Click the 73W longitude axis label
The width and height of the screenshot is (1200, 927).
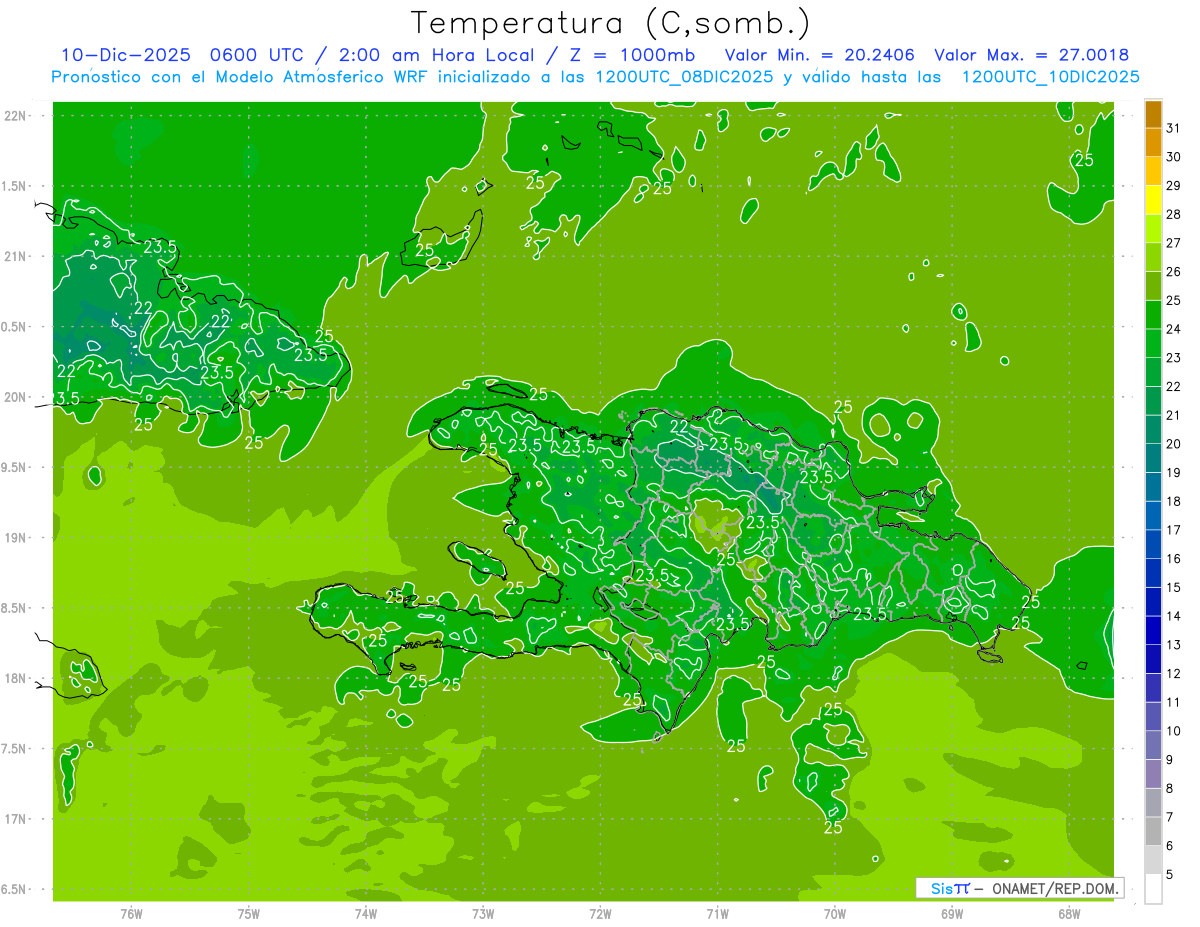pos(483,913)
